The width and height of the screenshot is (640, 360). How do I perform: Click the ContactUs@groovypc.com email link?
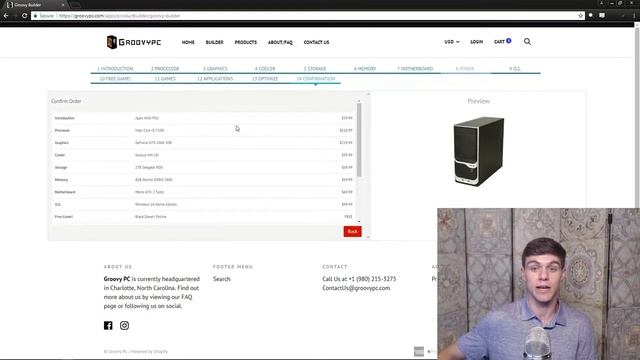356,288
